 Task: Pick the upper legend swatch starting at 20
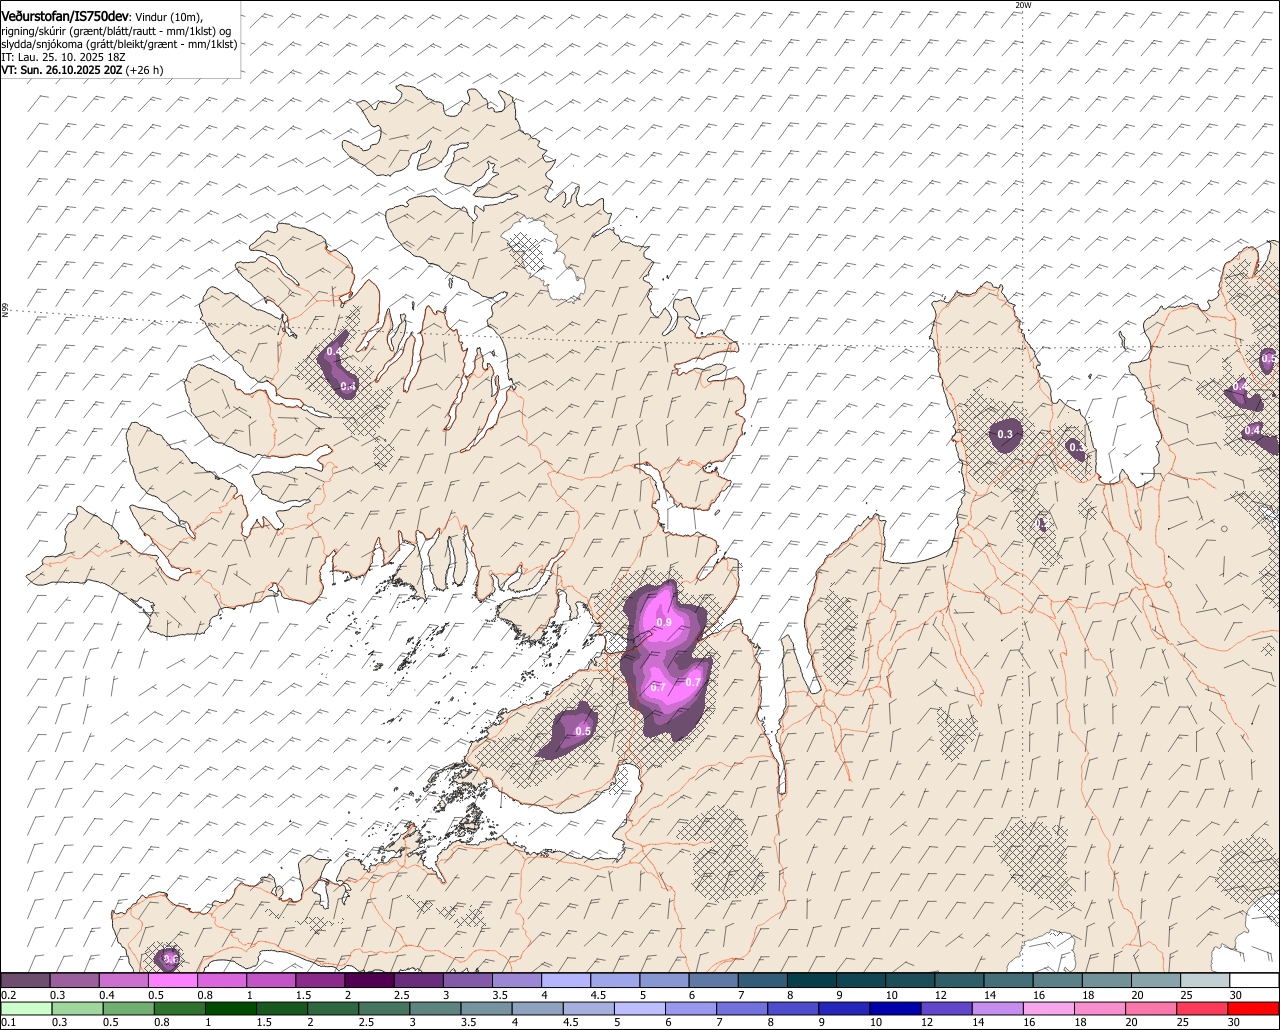[1156, 981]
